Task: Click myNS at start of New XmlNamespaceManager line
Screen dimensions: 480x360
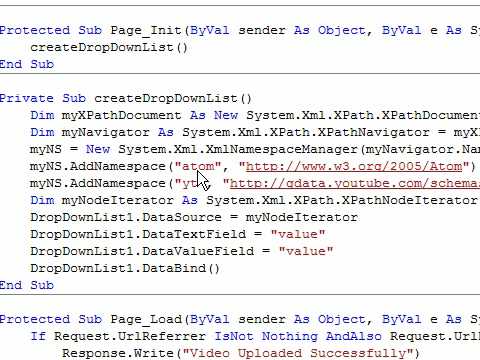Action: pos(46,149)
